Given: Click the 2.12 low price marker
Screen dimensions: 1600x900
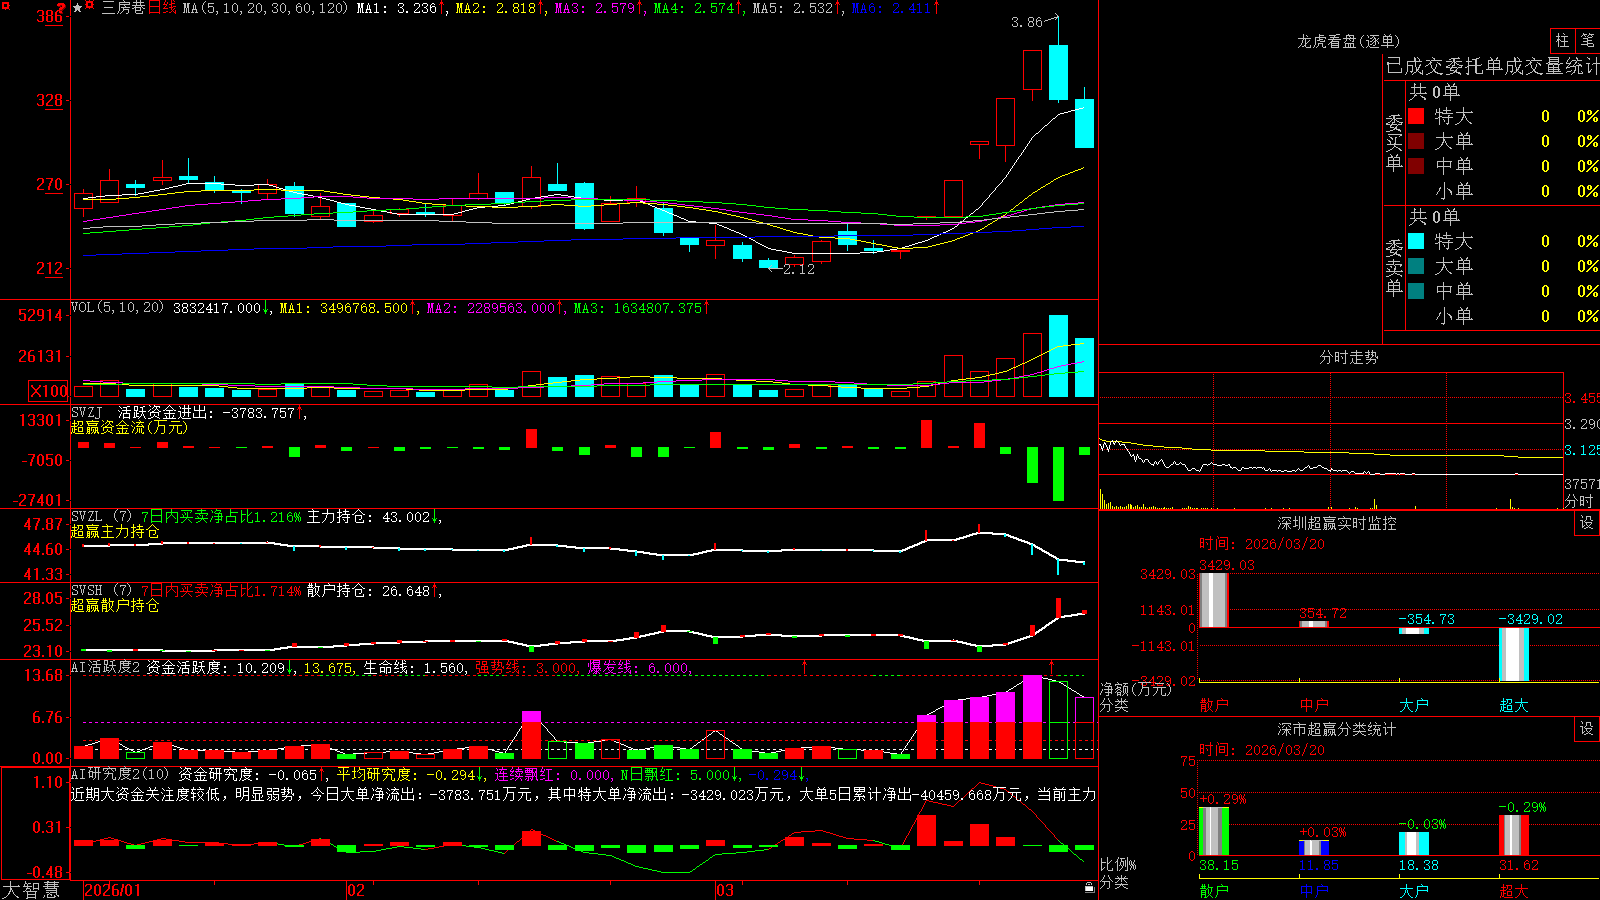Looking at the screenshot, I should [799, 269].
